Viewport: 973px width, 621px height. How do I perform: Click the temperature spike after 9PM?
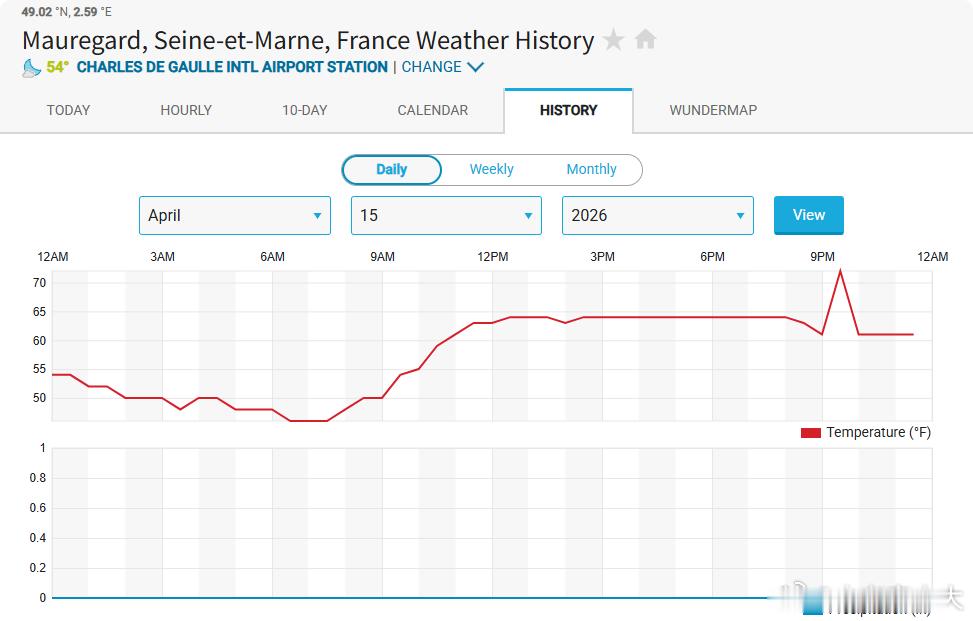click(840, 272)
